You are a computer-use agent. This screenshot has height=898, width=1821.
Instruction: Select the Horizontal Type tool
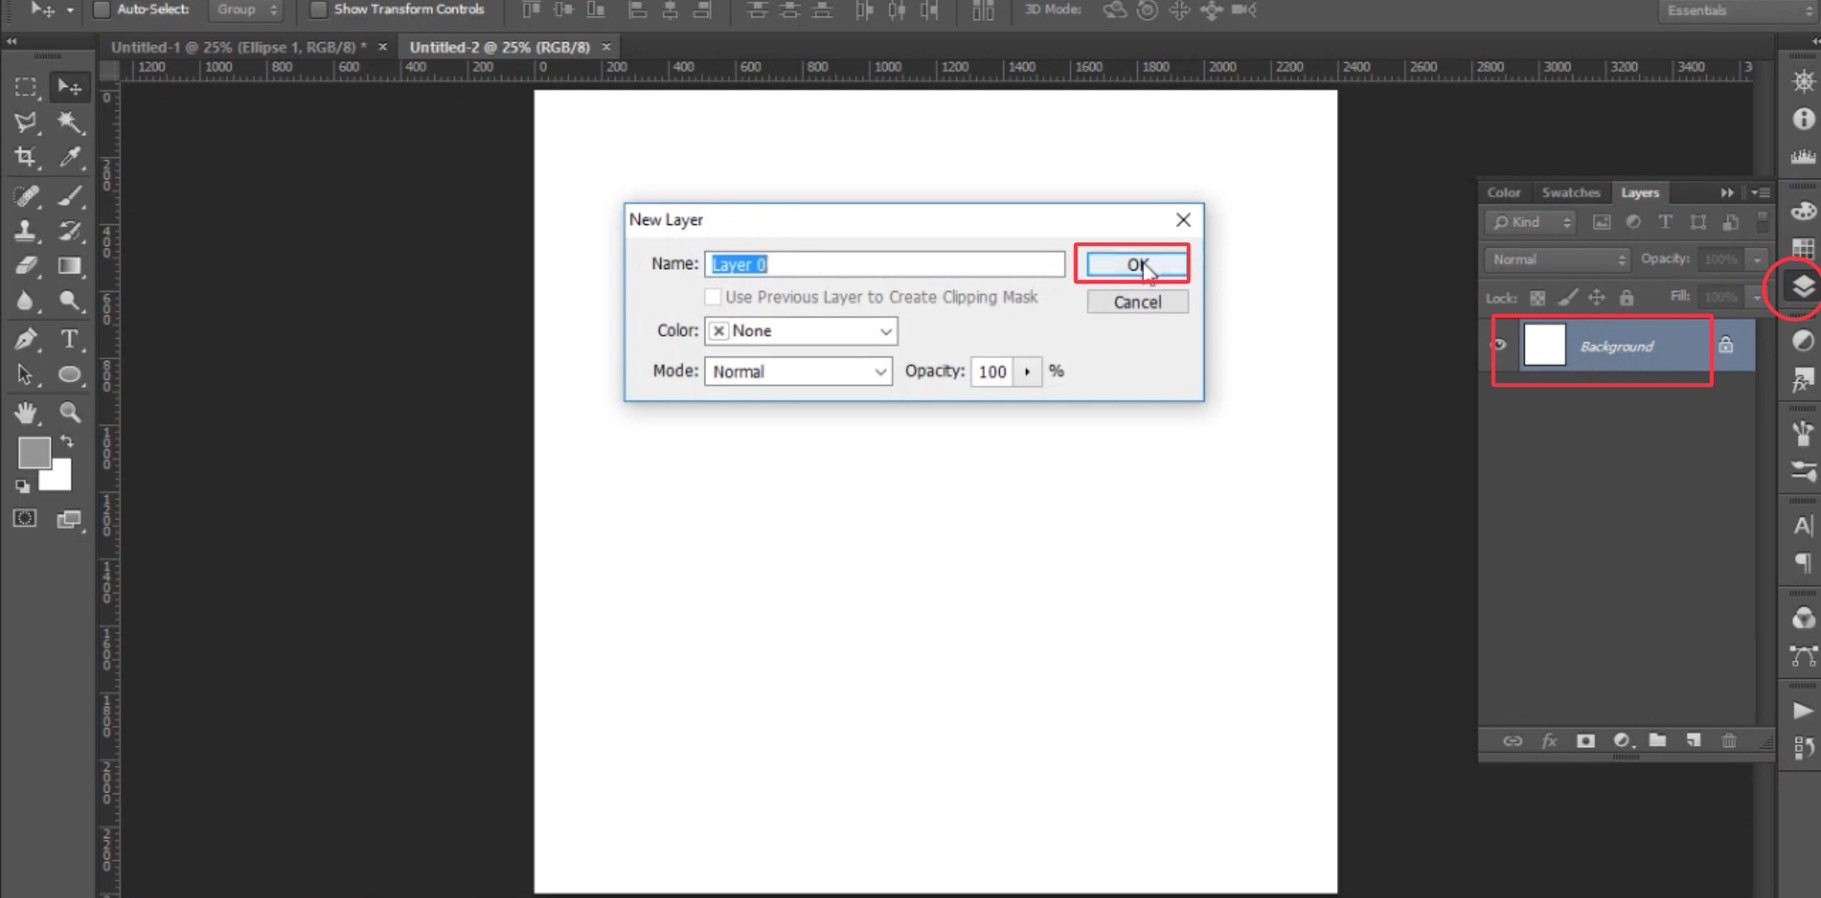pyautogui.click(x=69, y=339)
